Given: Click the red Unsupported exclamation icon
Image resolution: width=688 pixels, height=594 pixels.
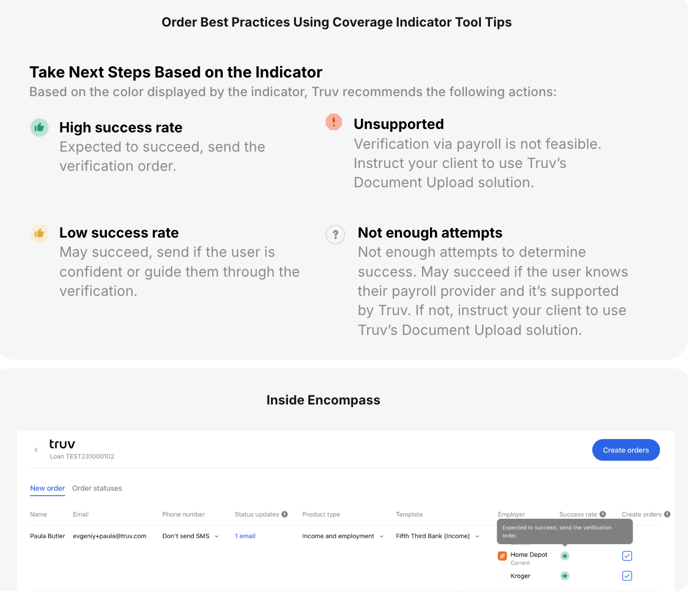Looking at the screenshot, I should [x=333, y=122].
